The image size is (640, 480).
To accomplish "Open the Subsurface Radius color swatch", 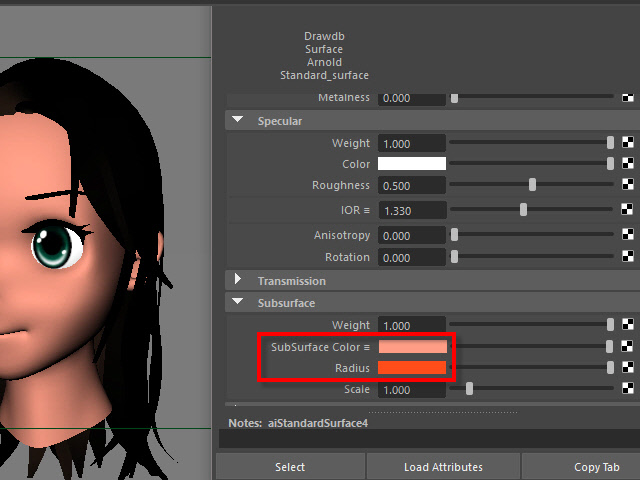I will [412, 368].
